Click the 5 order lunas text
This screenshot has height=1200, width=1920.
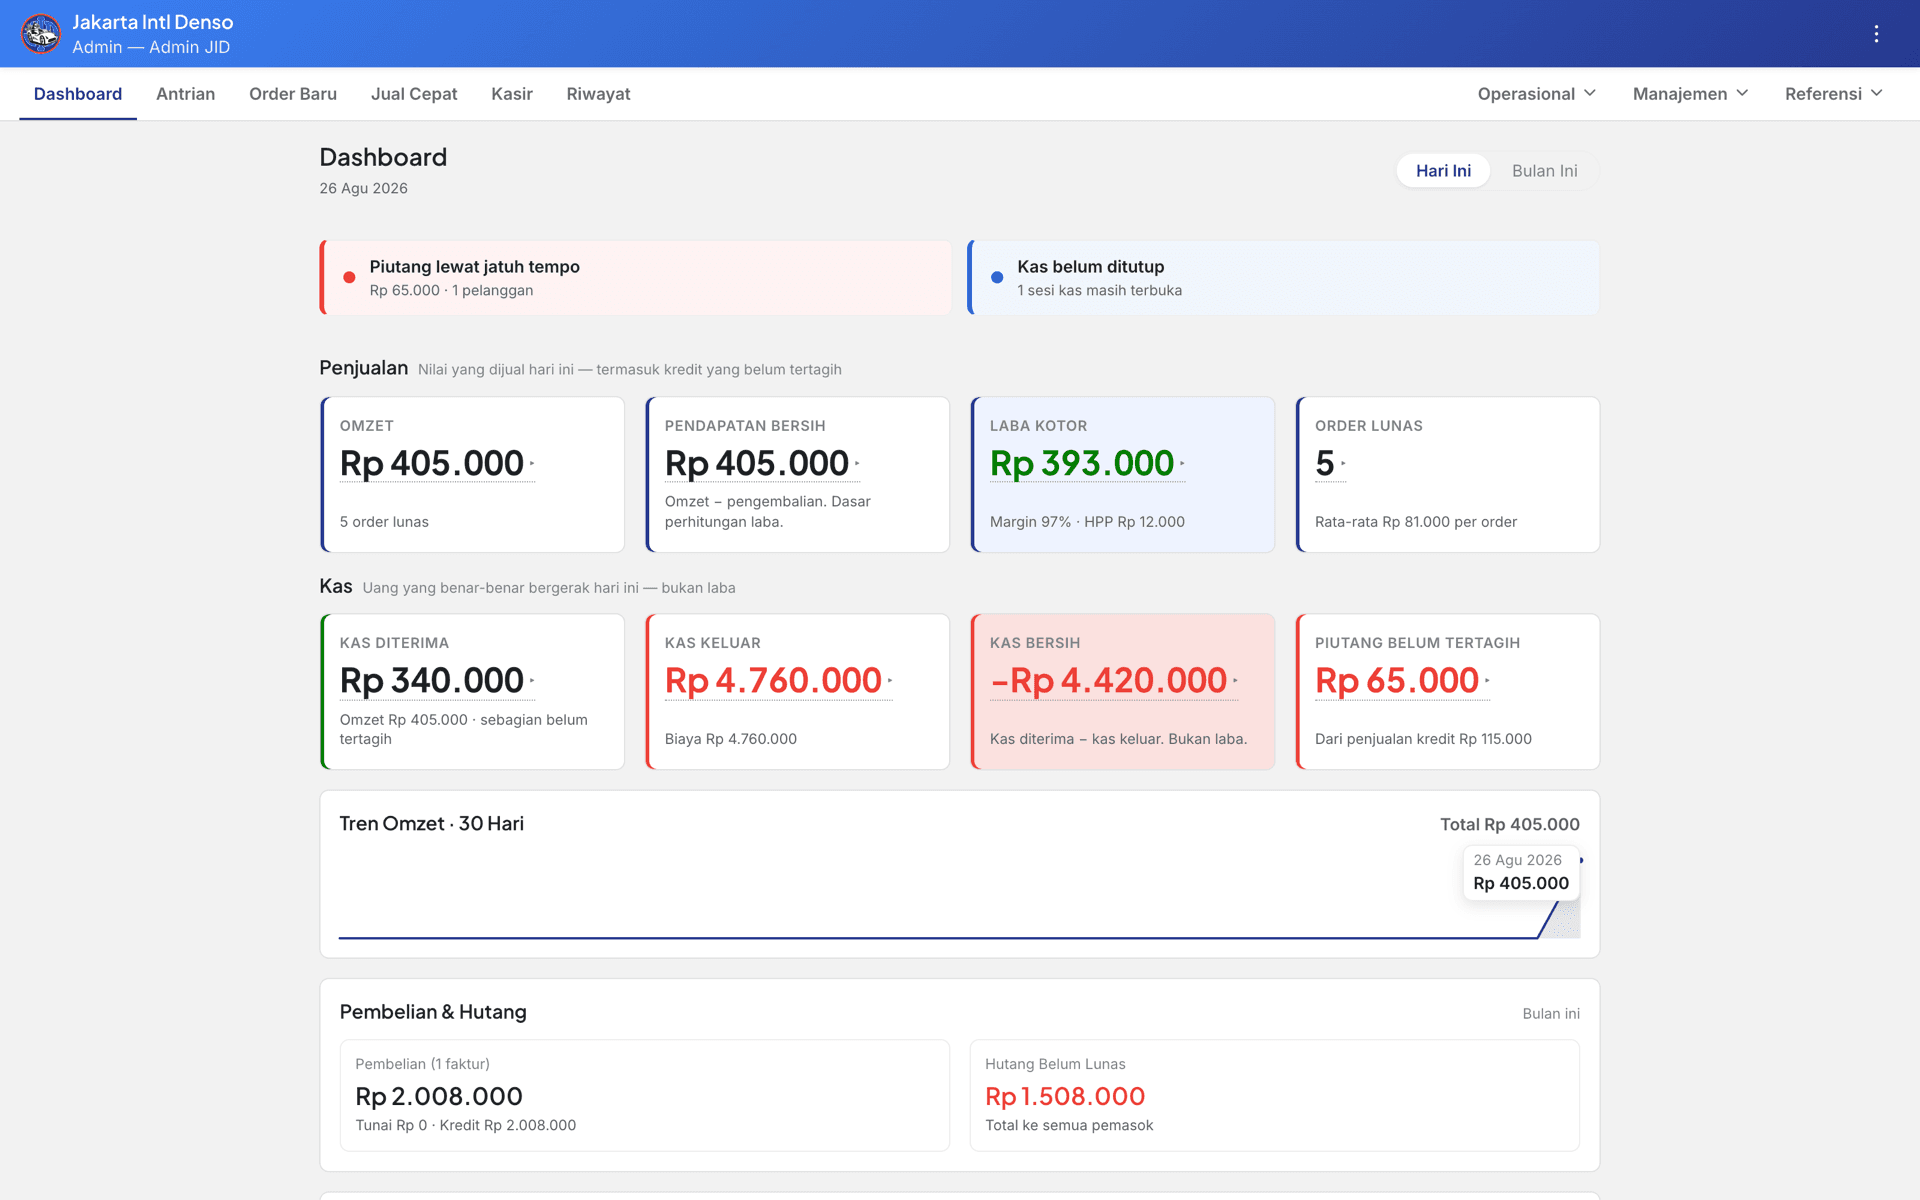(384, 522)
